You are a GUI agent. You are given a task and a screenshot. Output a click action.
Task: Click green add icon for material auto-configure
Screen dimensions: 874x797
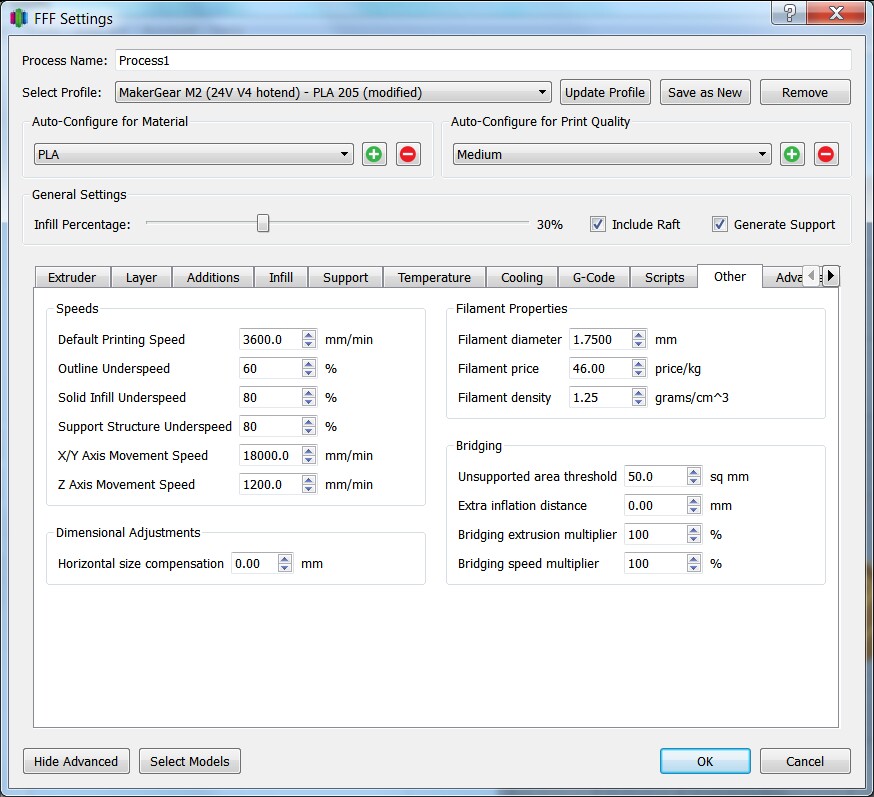374,154
